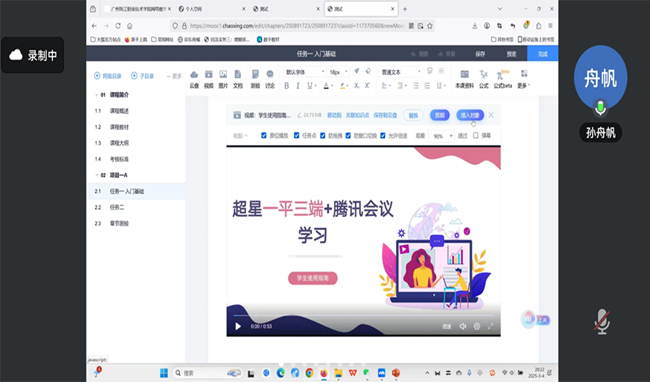Click the blue 完成 finish button

(x=543, y=54)
